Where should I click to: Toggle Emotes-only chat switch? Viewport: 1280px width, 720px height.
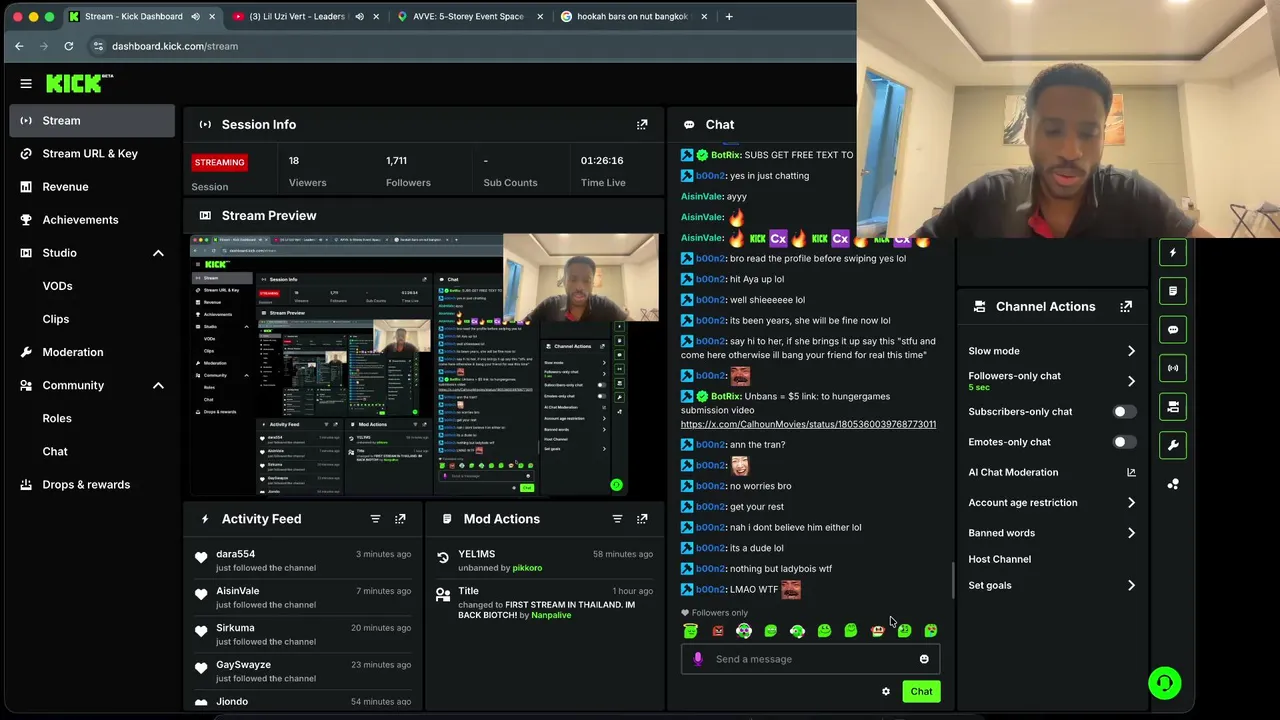pyautogui.click(x=1124, y=442)
